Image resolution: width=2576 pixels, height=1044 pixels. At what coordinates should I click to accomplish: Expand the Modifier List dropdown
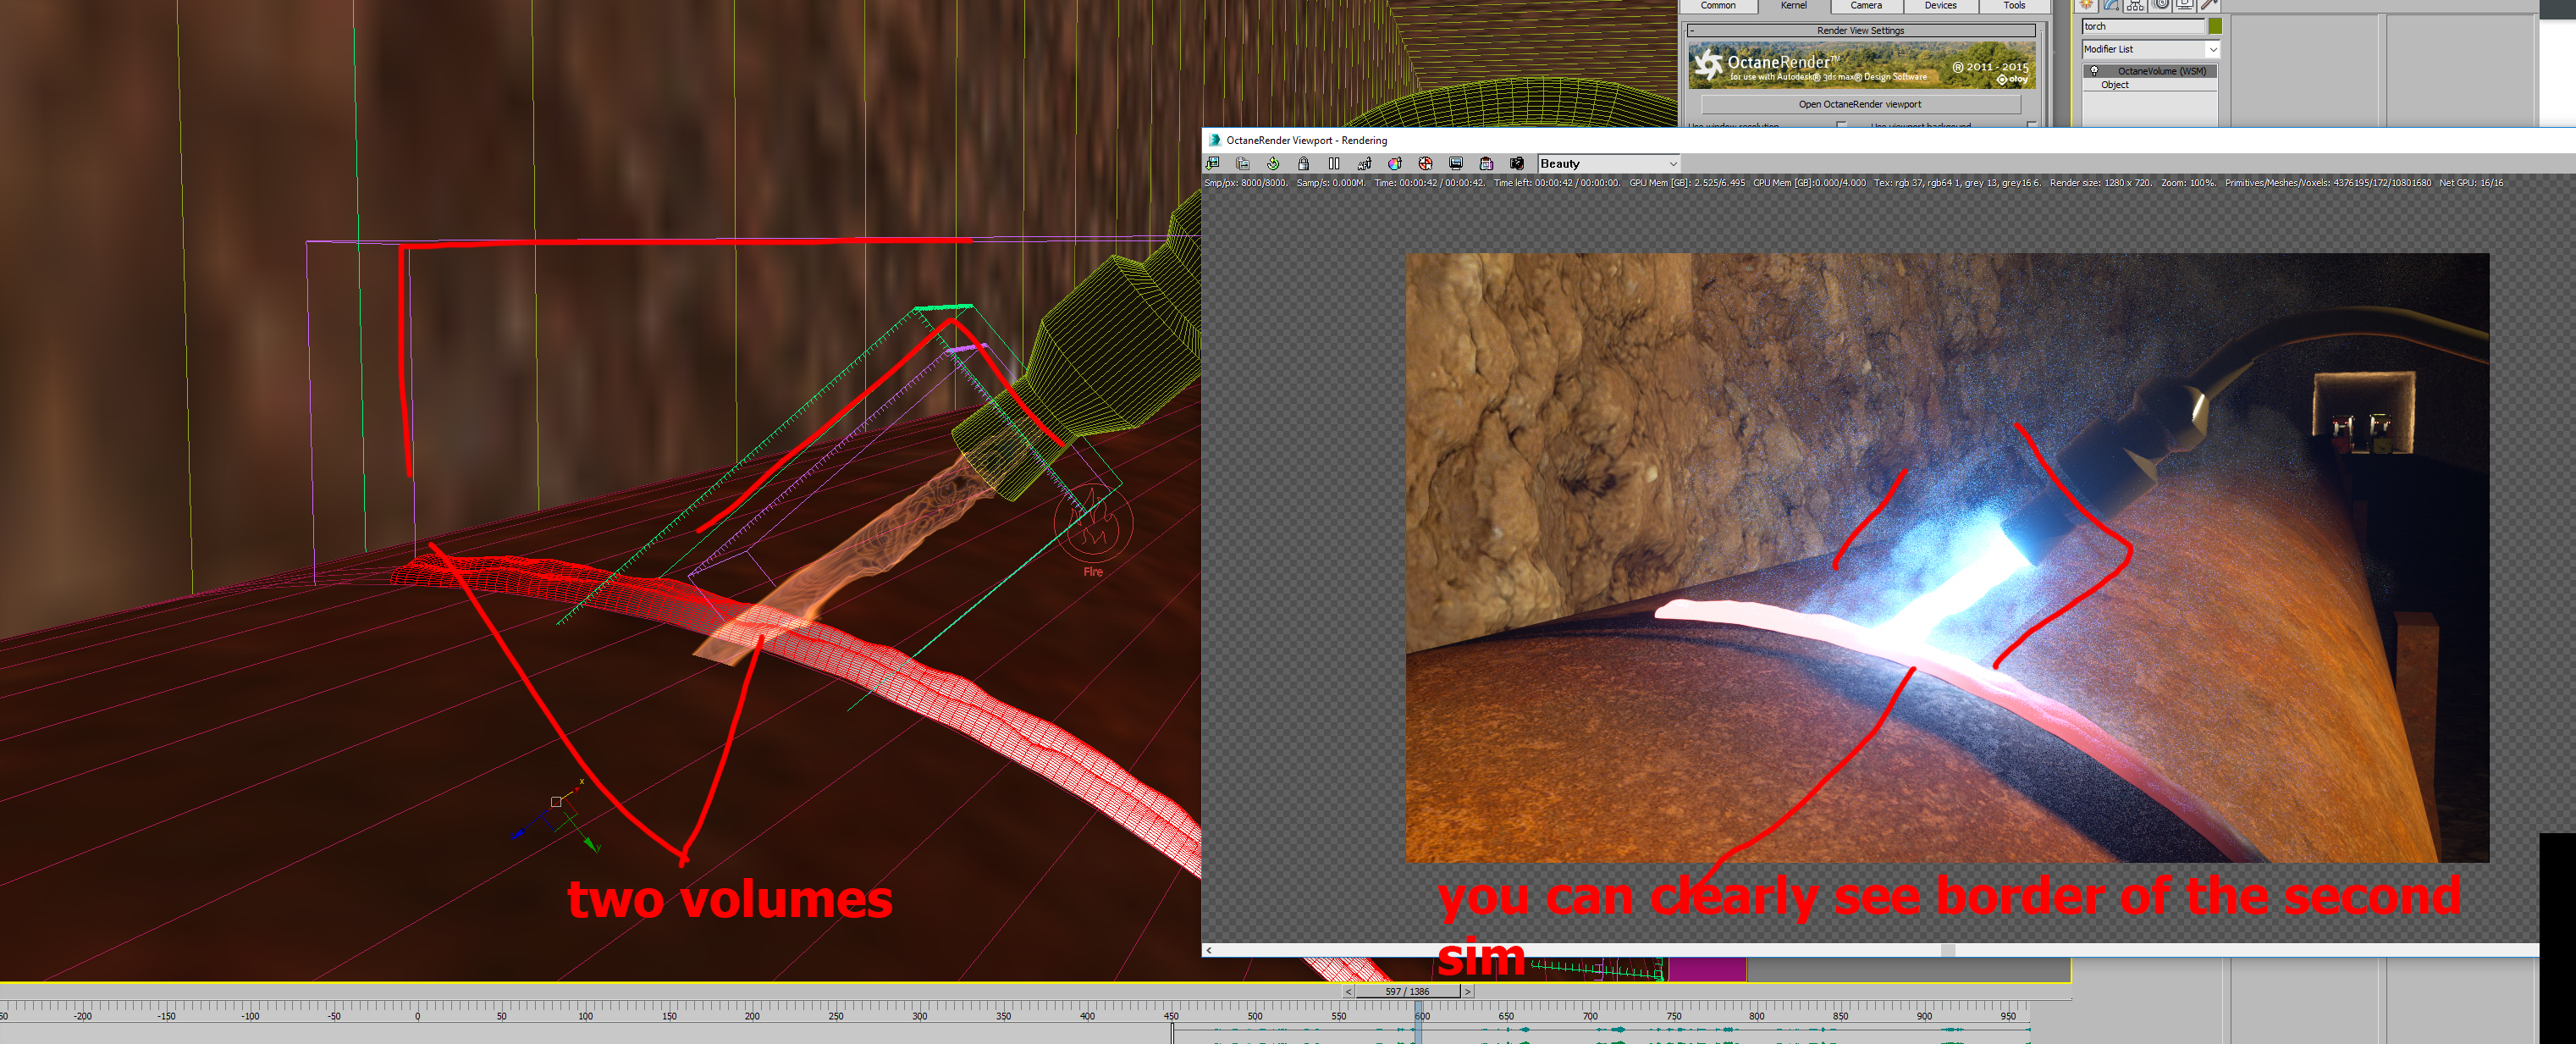click(2212, 49)
